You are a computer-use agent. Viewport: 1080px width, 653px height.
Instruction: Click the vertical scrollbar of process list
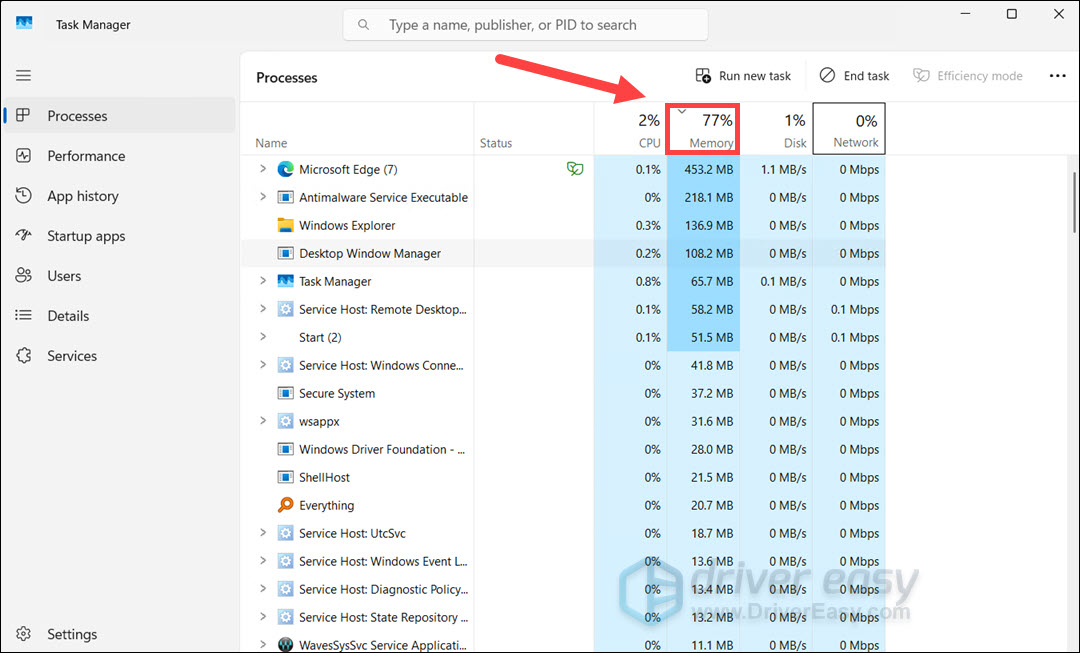click(x=1074, y=202)
